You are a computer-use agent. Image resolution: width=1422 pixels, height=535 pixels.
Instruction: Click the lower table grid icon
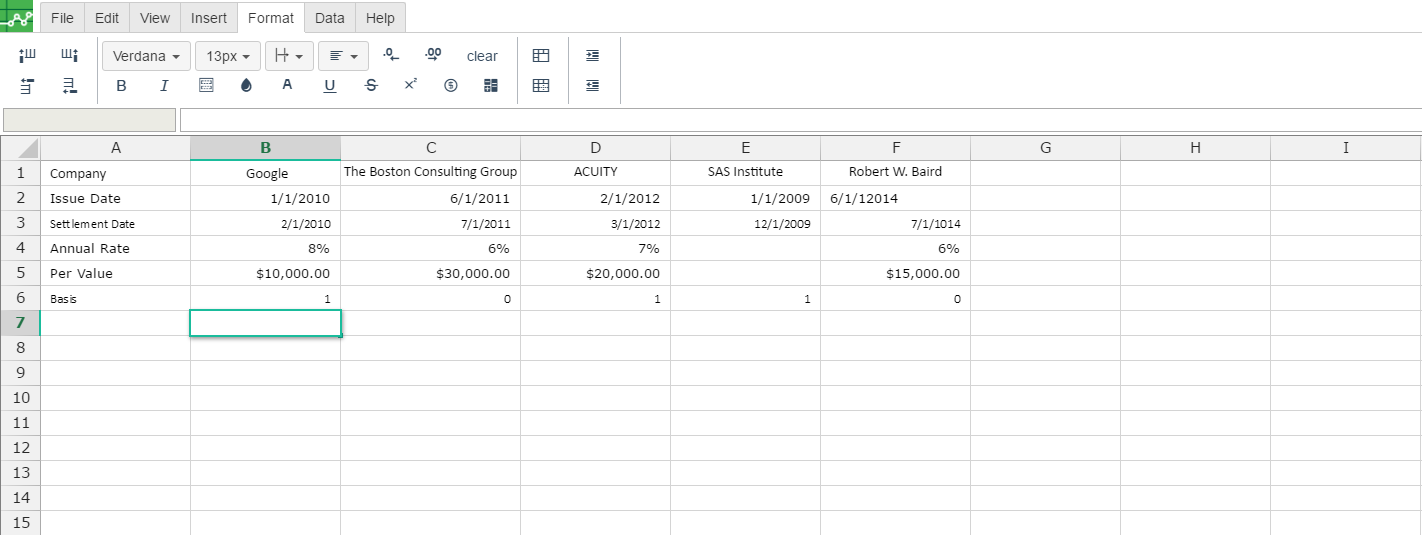point(541,86)
